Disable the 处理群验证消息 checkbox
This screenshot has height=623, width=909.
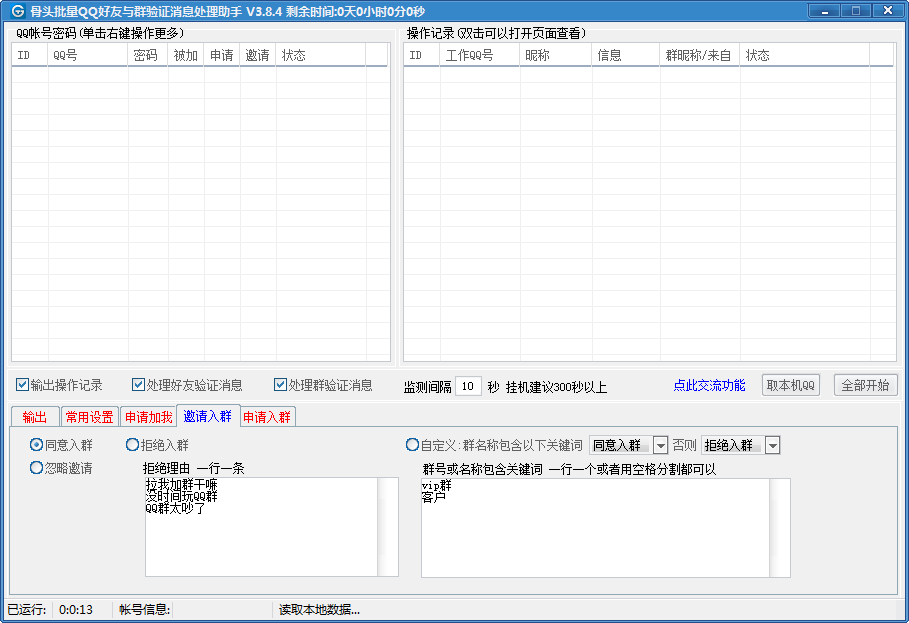(x=280, y=385)
